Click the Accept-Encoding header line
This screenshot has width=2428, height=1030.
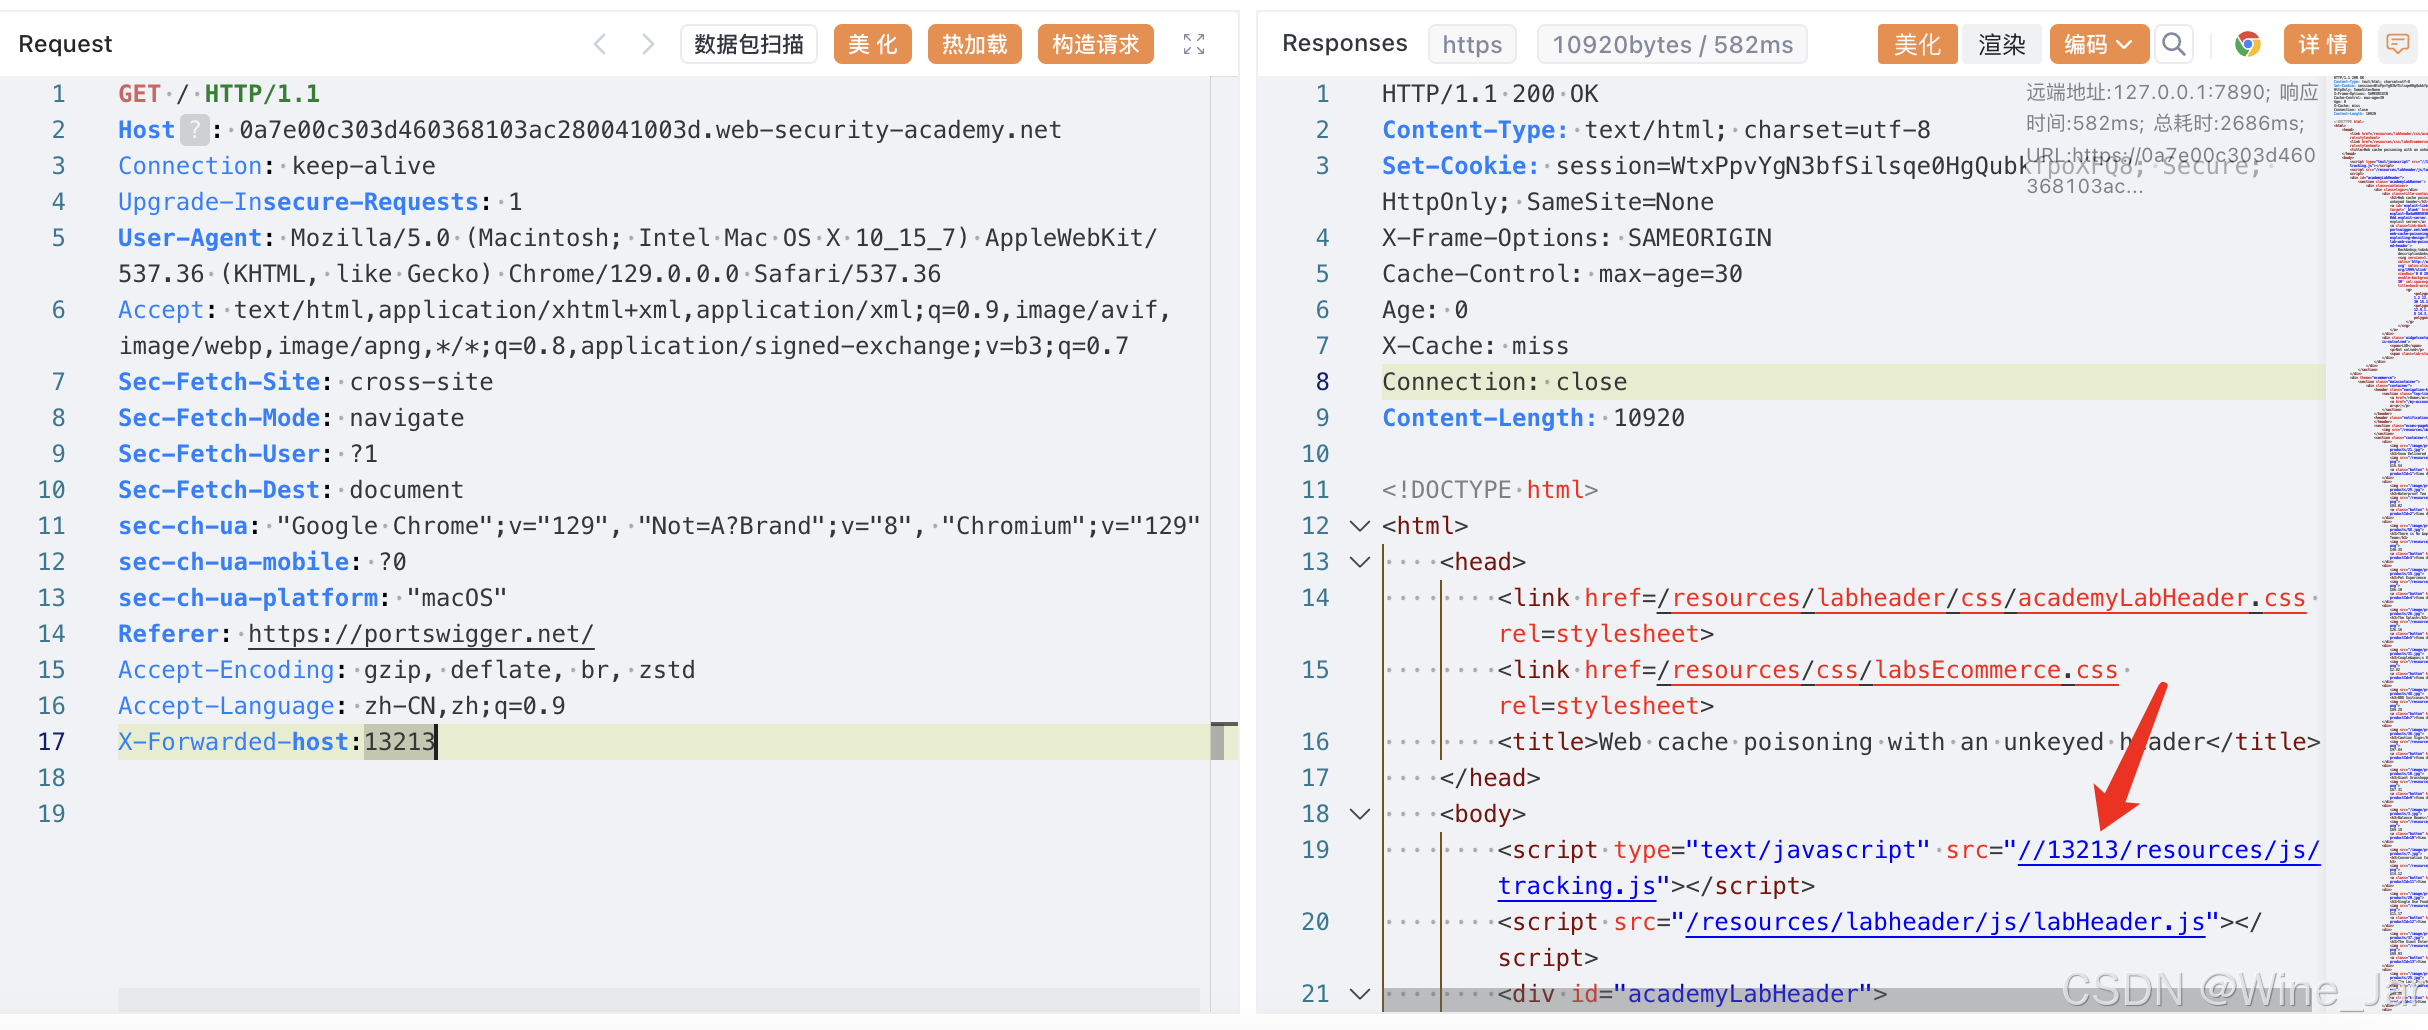click(407, 670)
